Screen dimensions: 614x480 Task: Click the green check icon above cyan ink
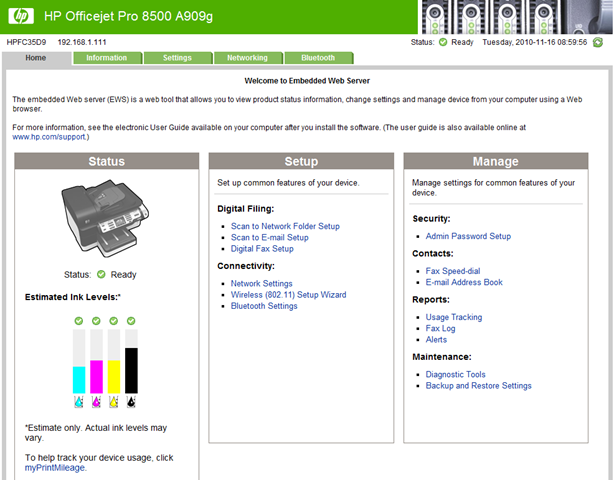(x=79, y=321)
